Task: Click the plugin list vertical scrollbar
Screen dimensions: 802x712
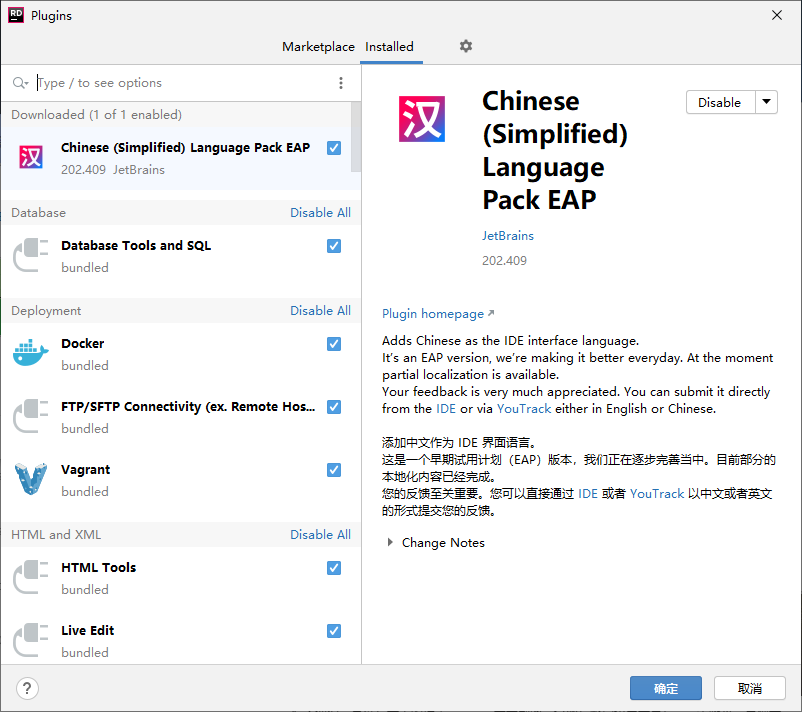Action: pos(356,137)
